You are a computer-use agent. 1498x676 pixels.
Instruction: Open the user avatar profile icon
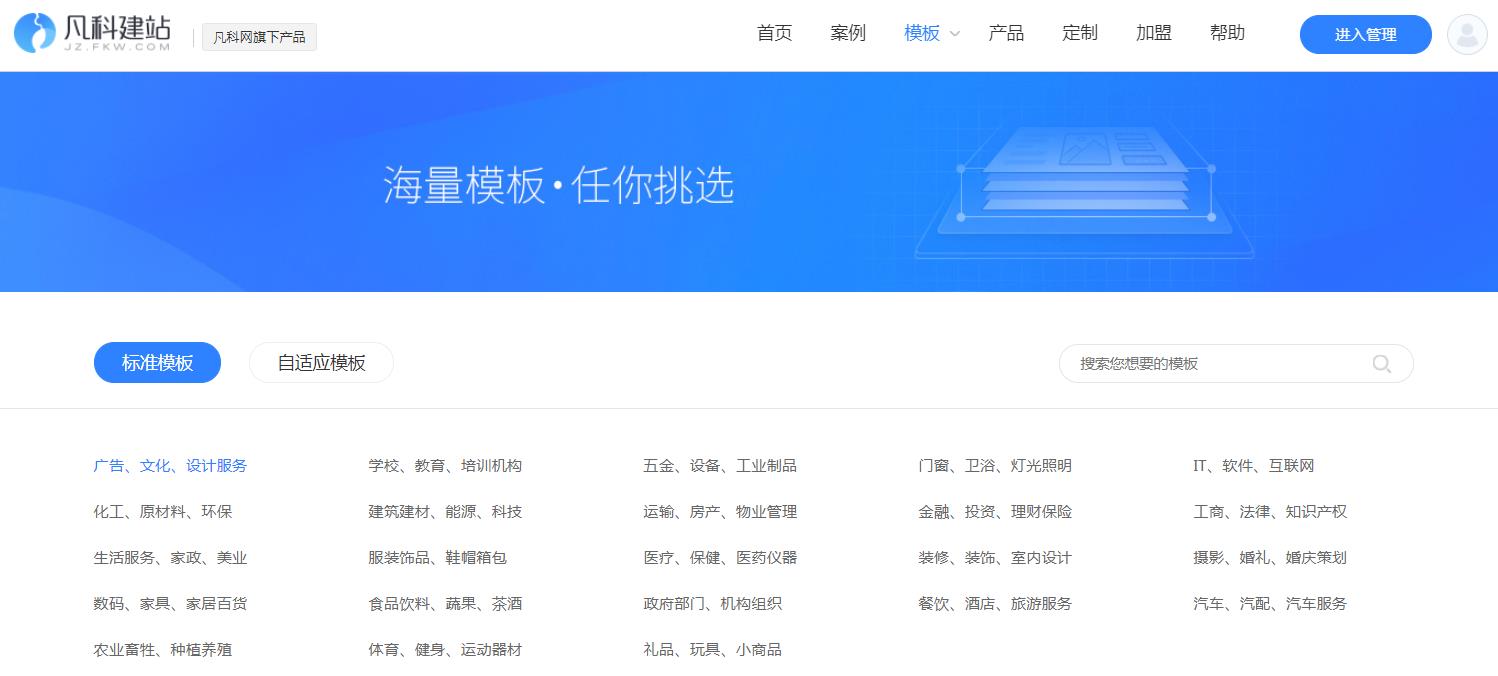click(1467, 34)
